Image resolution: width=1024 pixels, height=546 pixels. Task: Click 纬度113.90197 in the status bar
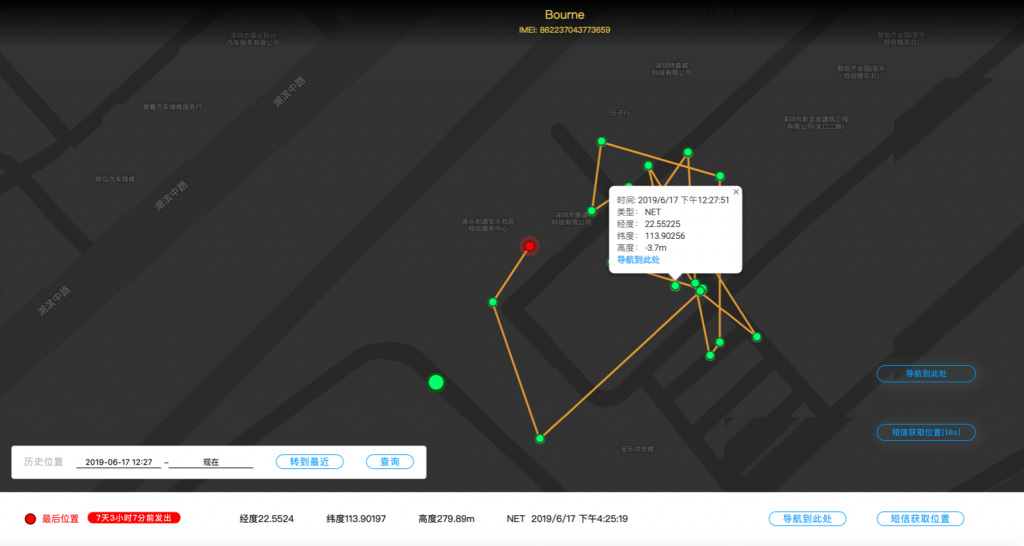(x=356, y=519)
